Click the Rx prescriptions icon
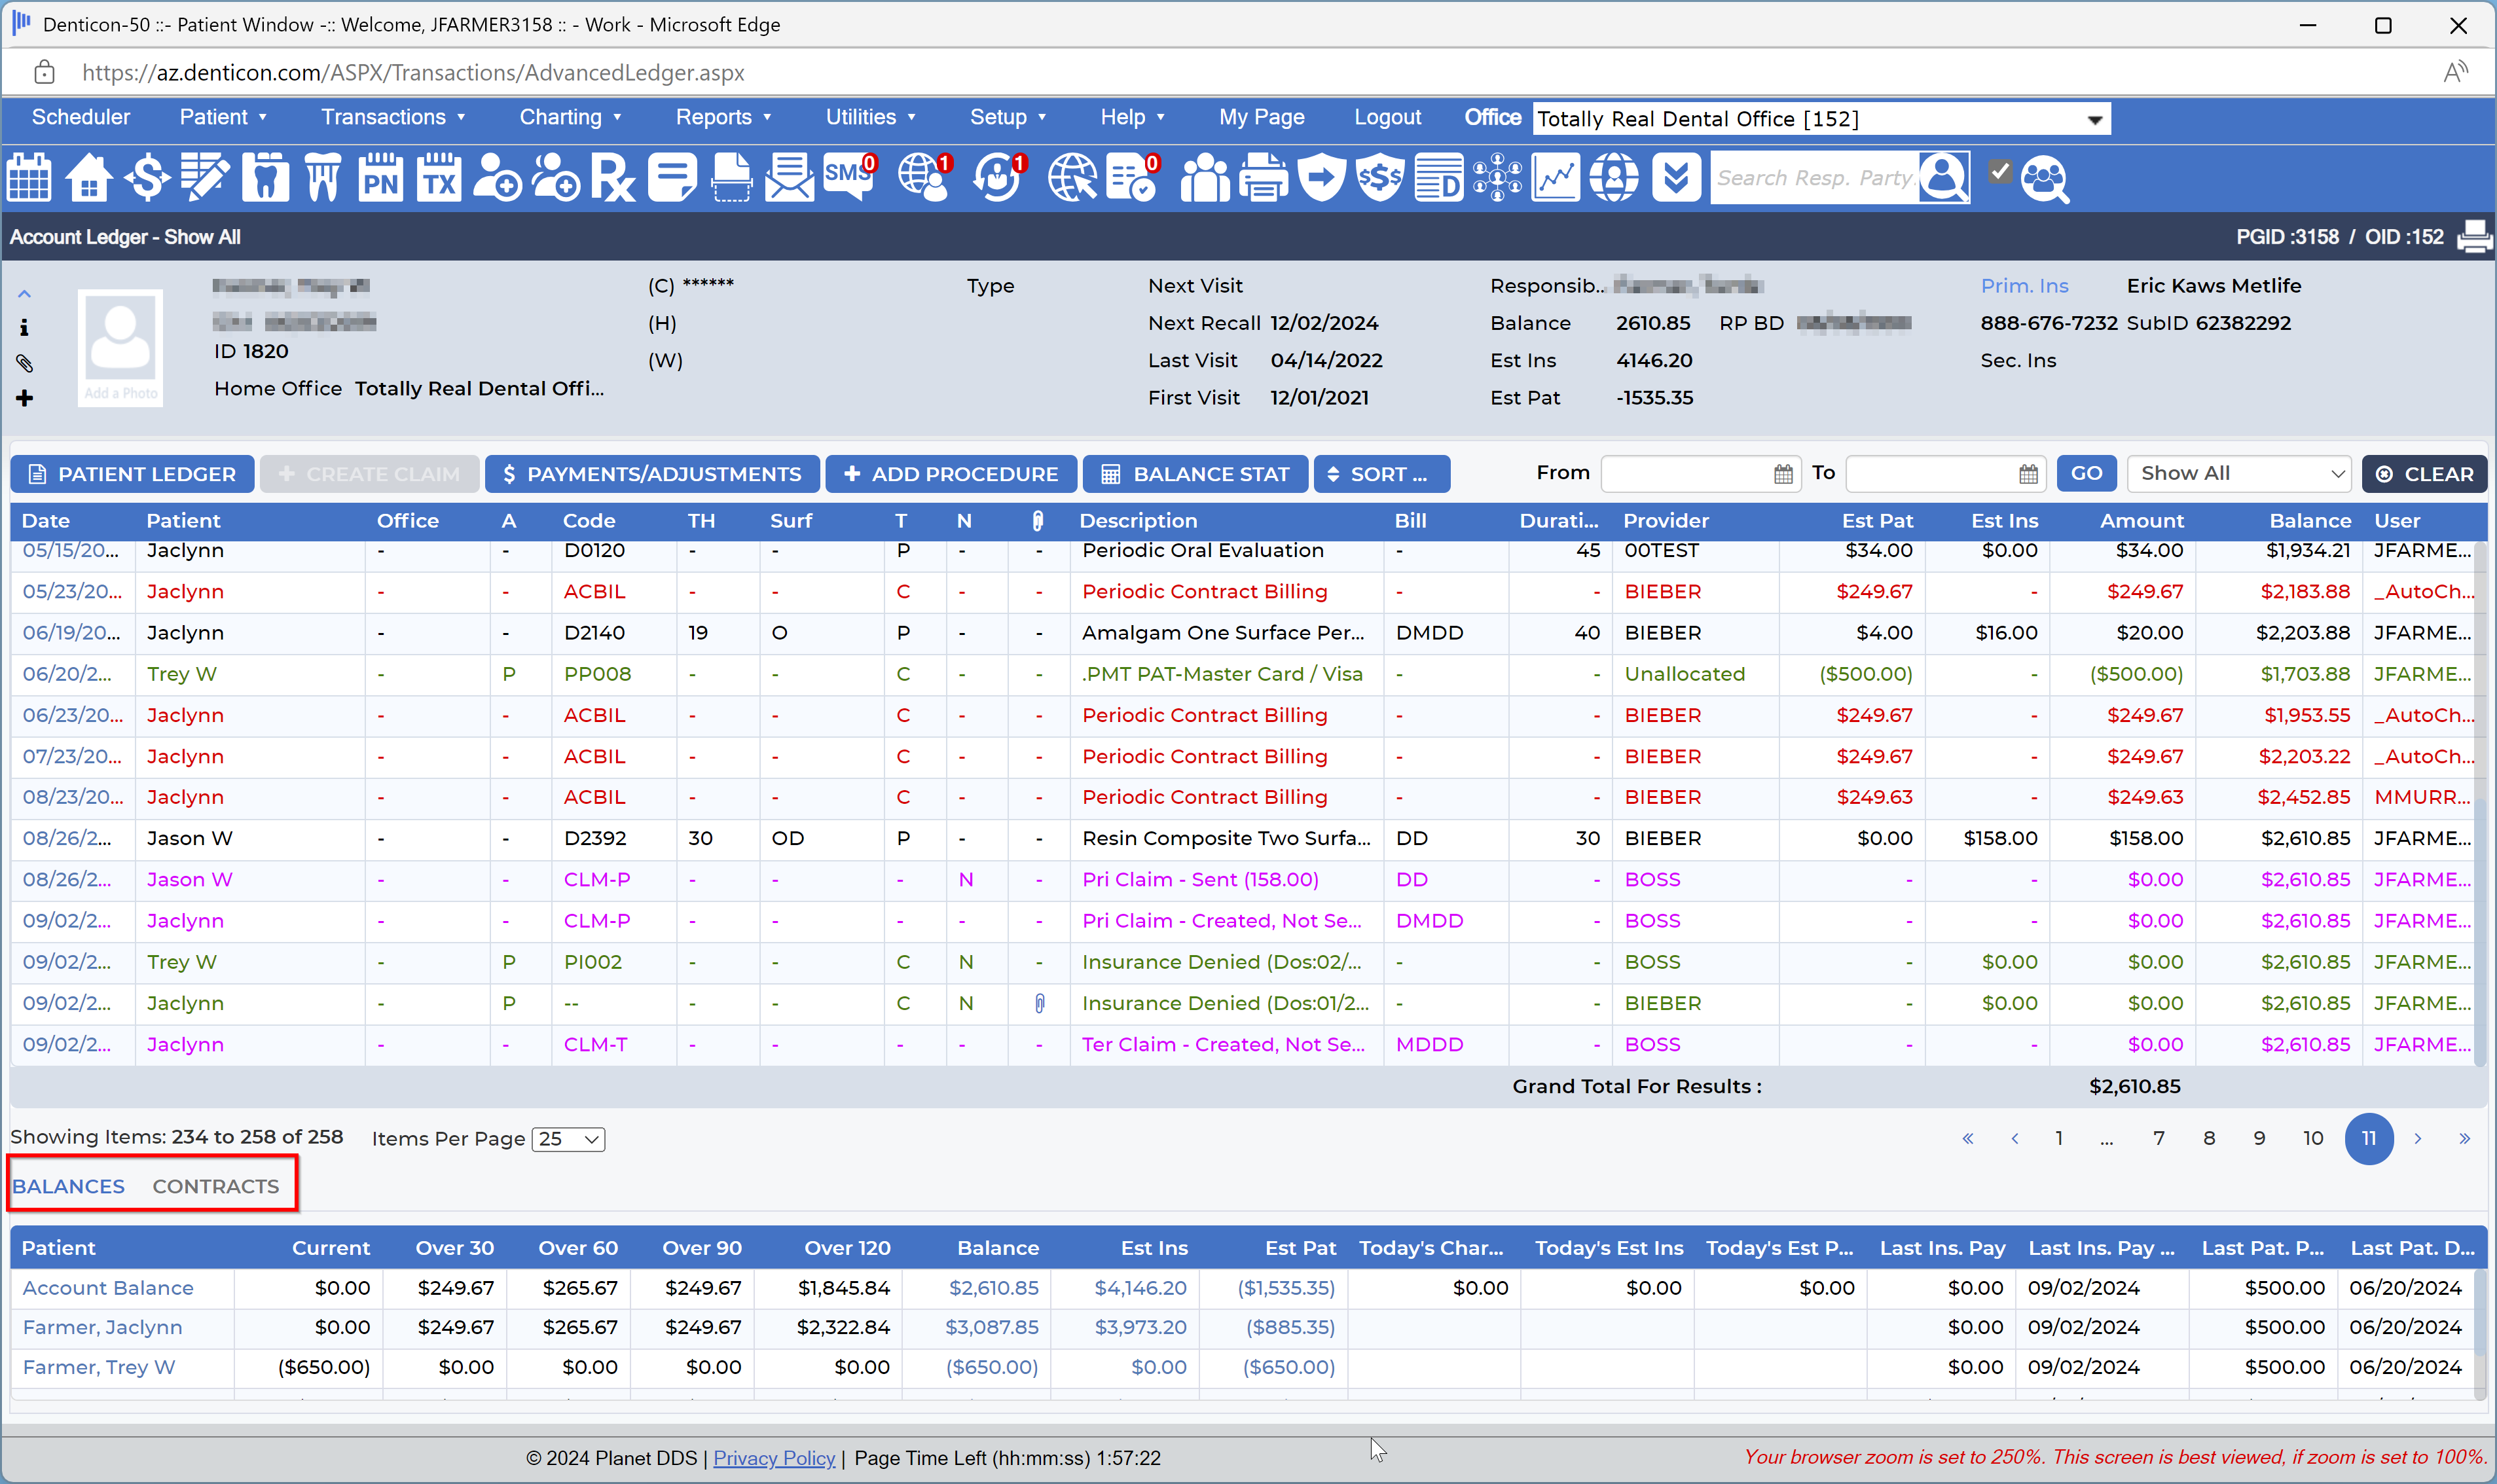 (613, 177)
